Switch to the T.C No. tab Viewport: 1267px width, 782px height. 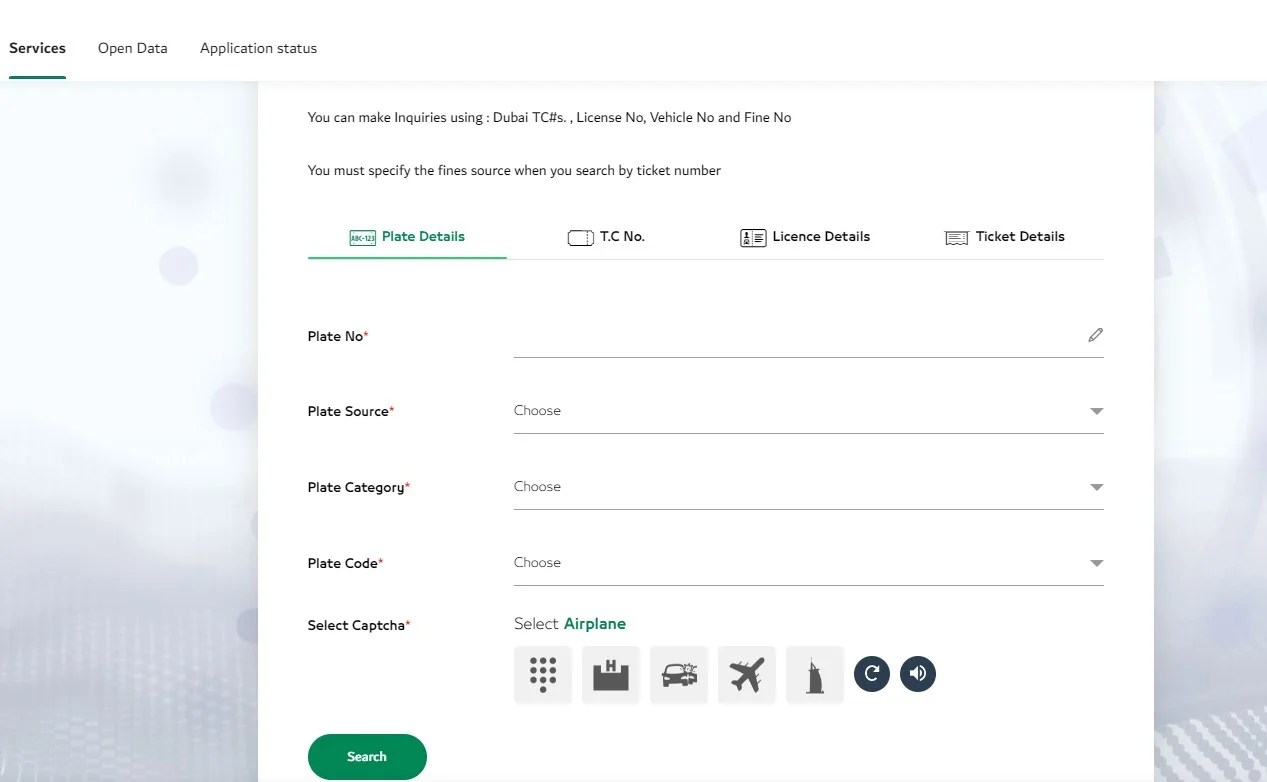(x=606, y=237)
